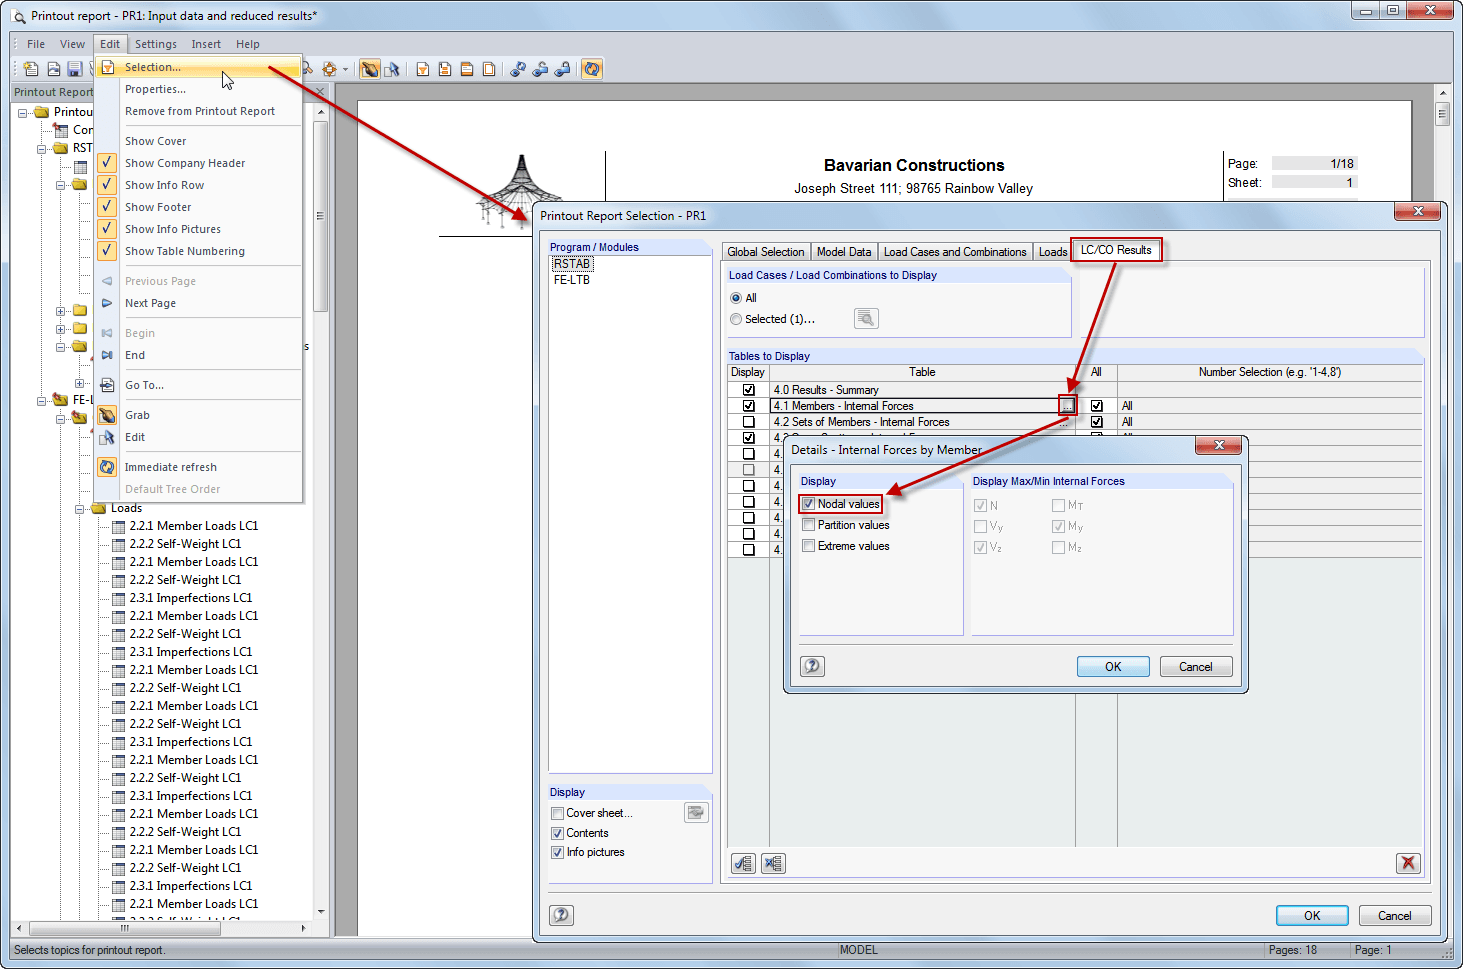Enable the Extreme values checkbox
1463x969 pixels.
(808, 546)
